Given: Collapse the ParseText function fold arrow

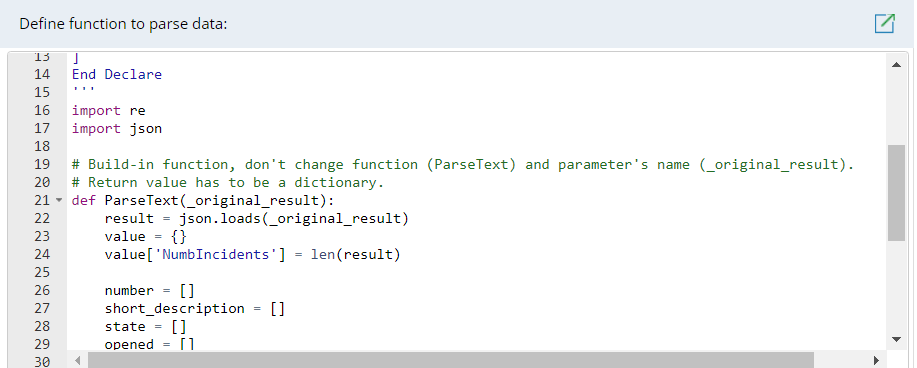Looking at the screenshot, I should 58,201.
